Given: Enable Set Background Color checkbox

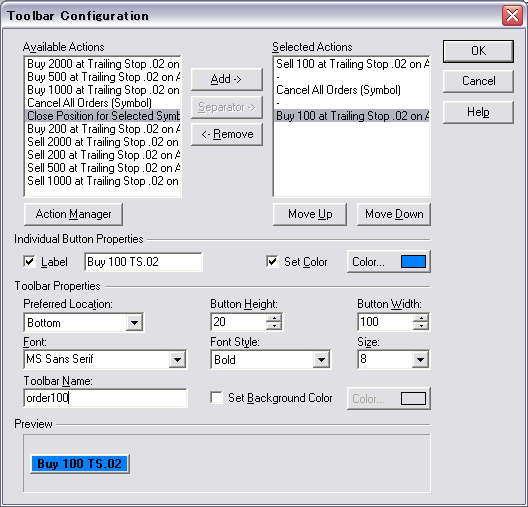Looking at the screenshot, I should pos(216,398).
